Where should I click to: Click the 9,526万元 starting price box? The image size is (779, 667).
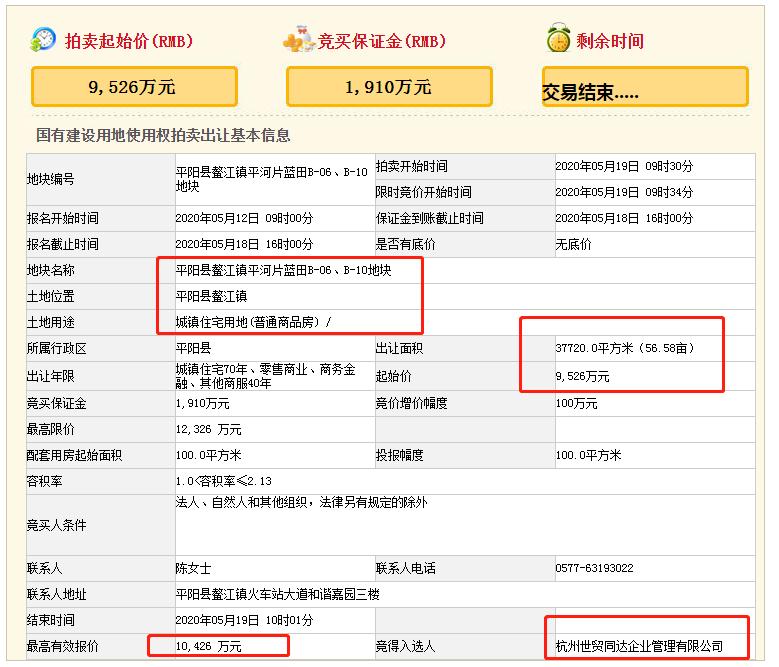point(134,87)
